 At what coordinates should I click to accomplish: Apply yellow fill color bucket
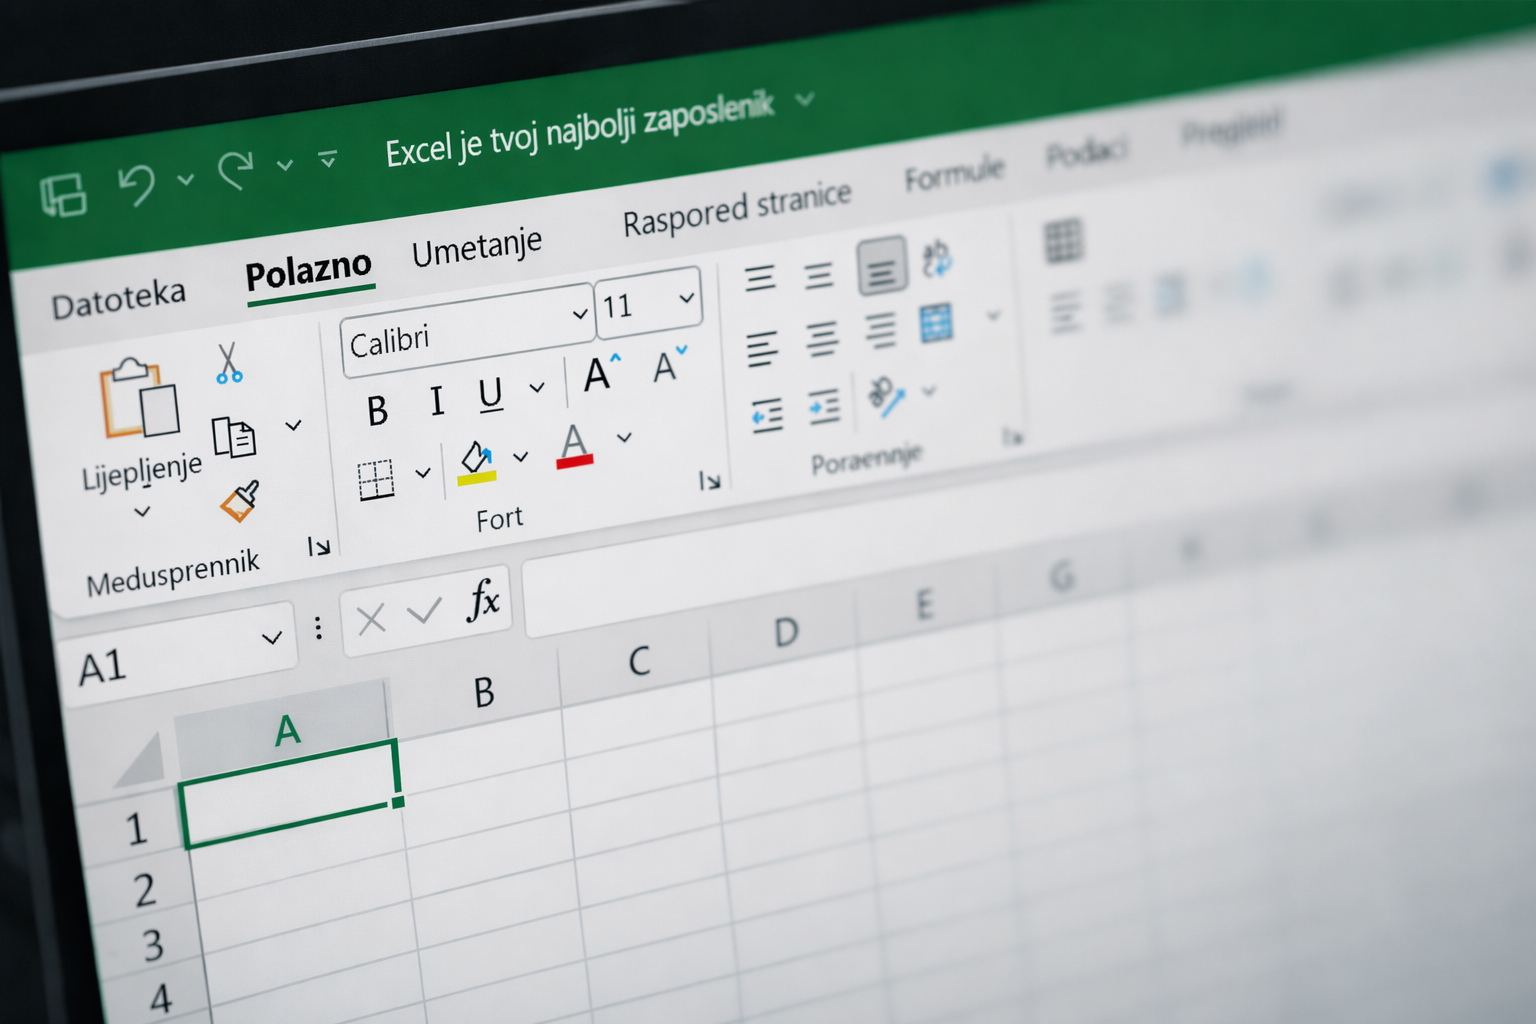pyautogui.click(x=477, y=463)
